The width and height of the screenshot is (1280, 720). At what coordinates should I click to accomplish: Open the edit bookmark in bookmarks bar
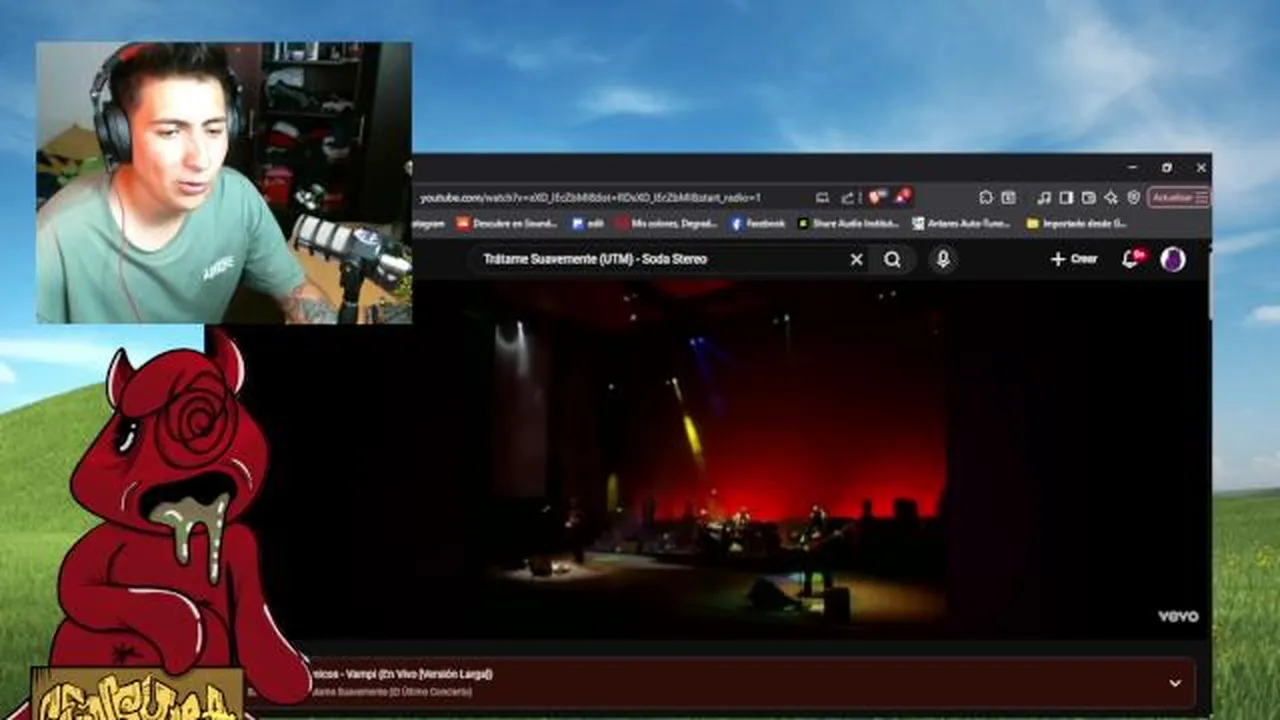click(x=587, y=224)
